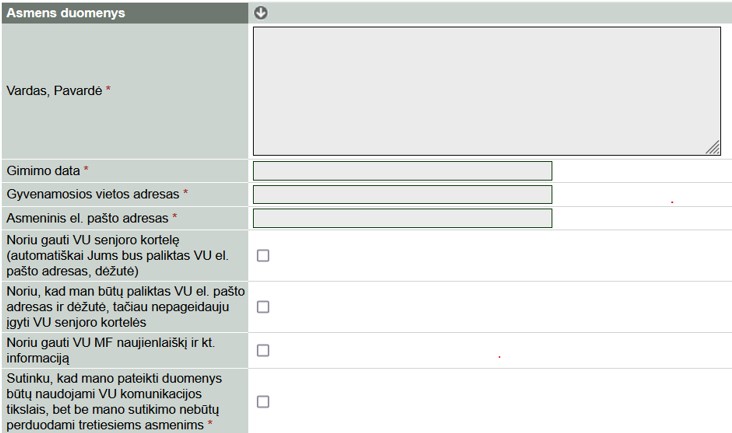Click the Gyvenamosios vietos adresas label
The image size is (732, 433).
click(x=93, y=194)
